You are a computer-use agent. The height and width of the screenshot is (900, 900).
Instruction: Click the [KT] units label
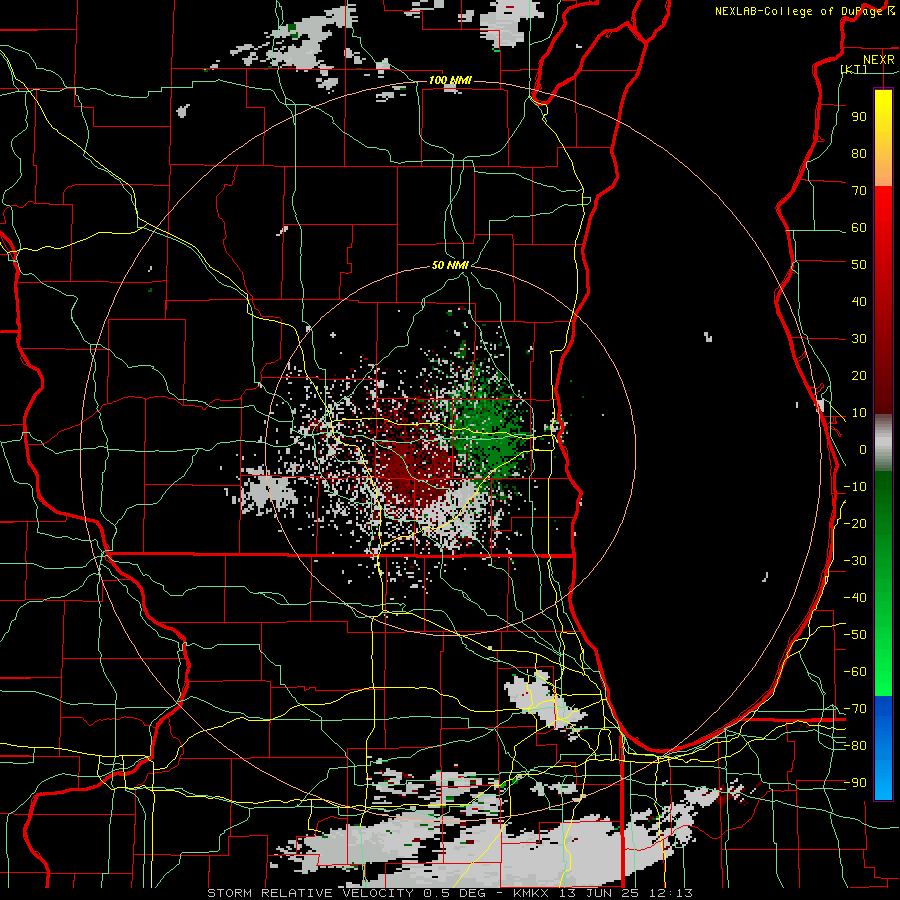click(x=854, y=69)
